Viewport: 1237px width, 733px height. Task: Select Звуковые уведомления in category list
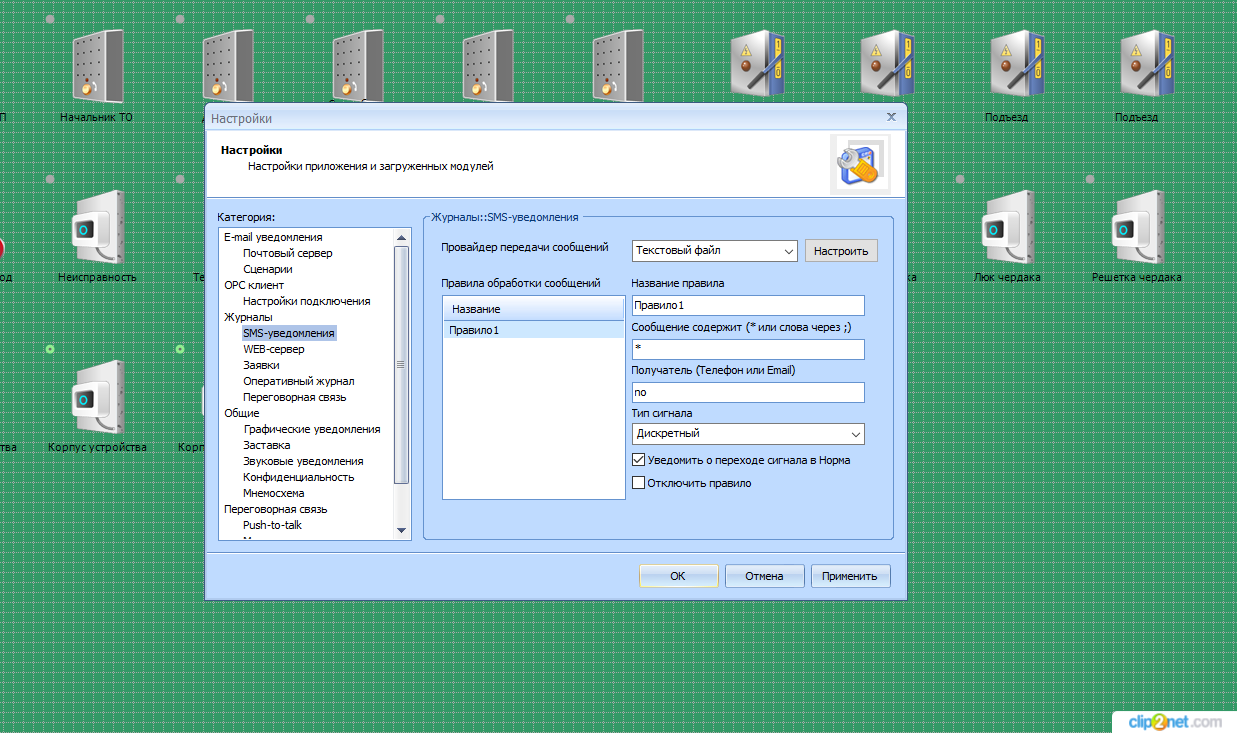(x=303, y=461)
